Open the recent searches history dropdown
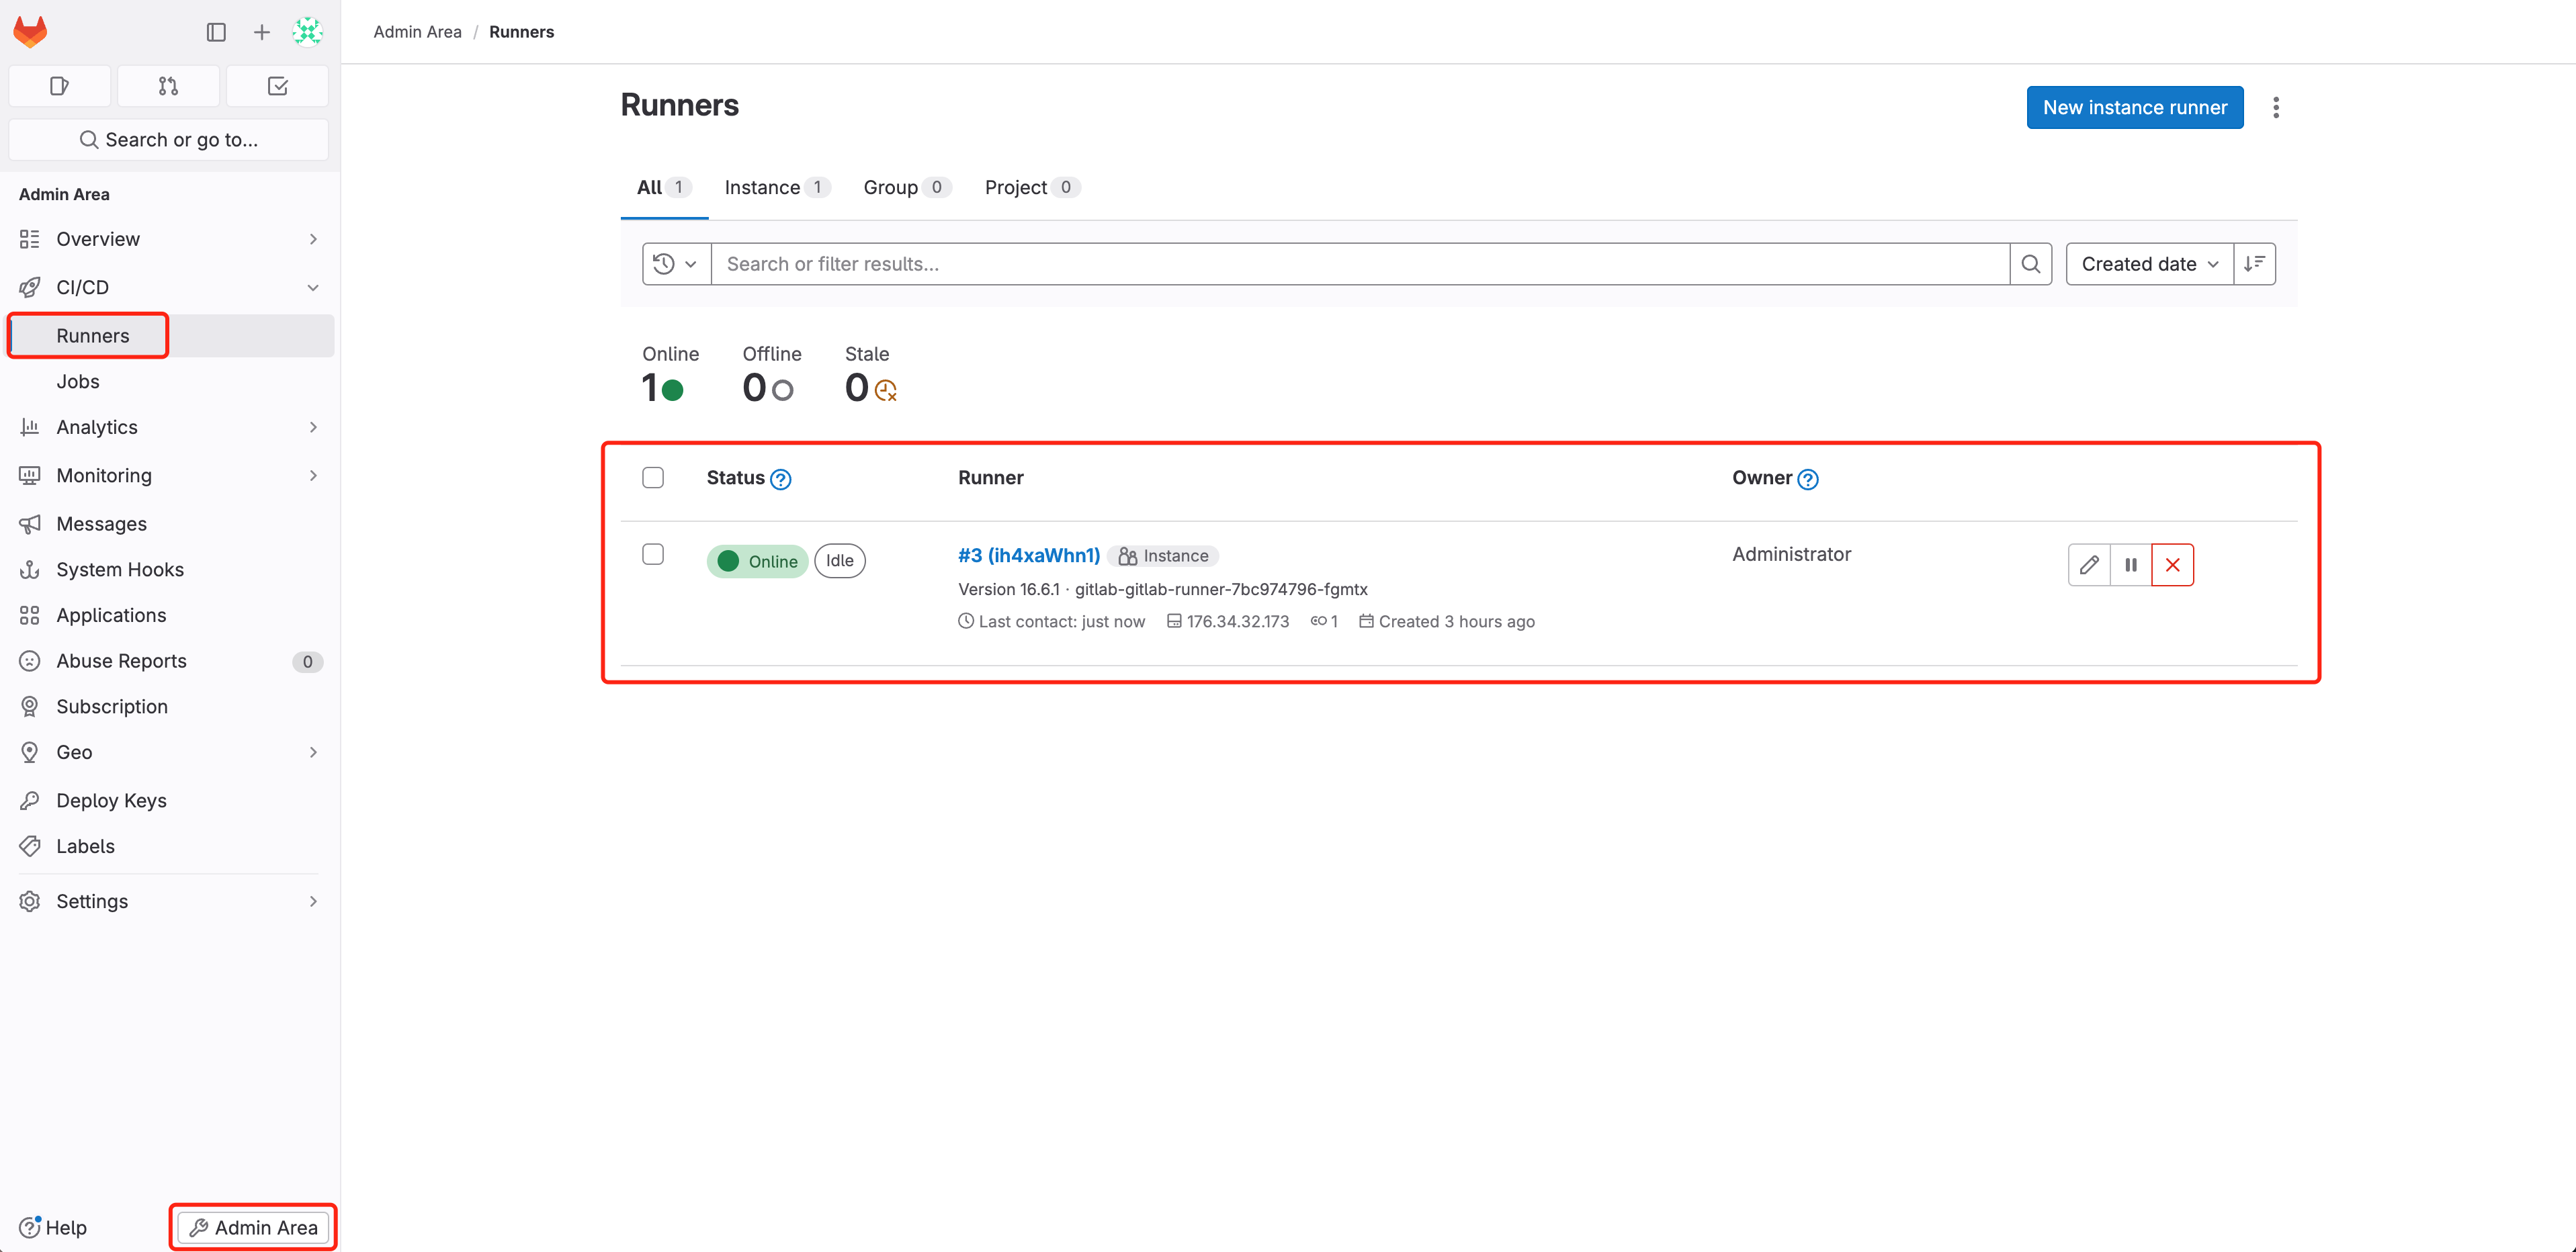The width and height of the screenshot is (2576, 1252). (x=676, y=264)
